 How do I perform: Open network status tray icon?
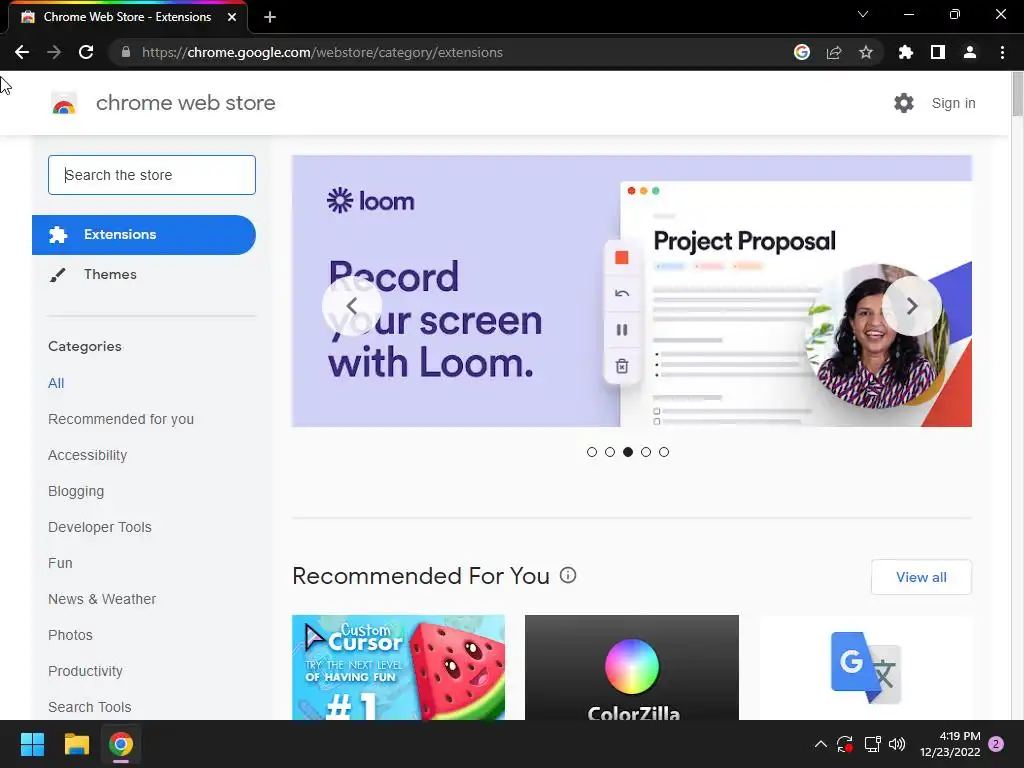(x=872, y=744)
